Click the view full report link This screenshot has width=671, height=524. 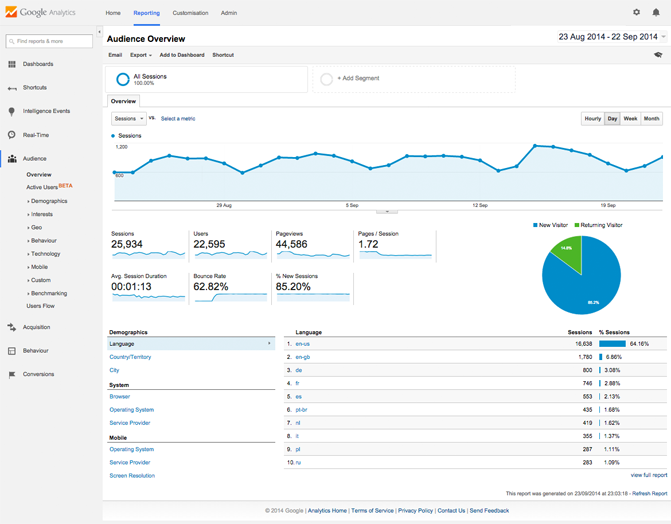click(x=648, y=475)
